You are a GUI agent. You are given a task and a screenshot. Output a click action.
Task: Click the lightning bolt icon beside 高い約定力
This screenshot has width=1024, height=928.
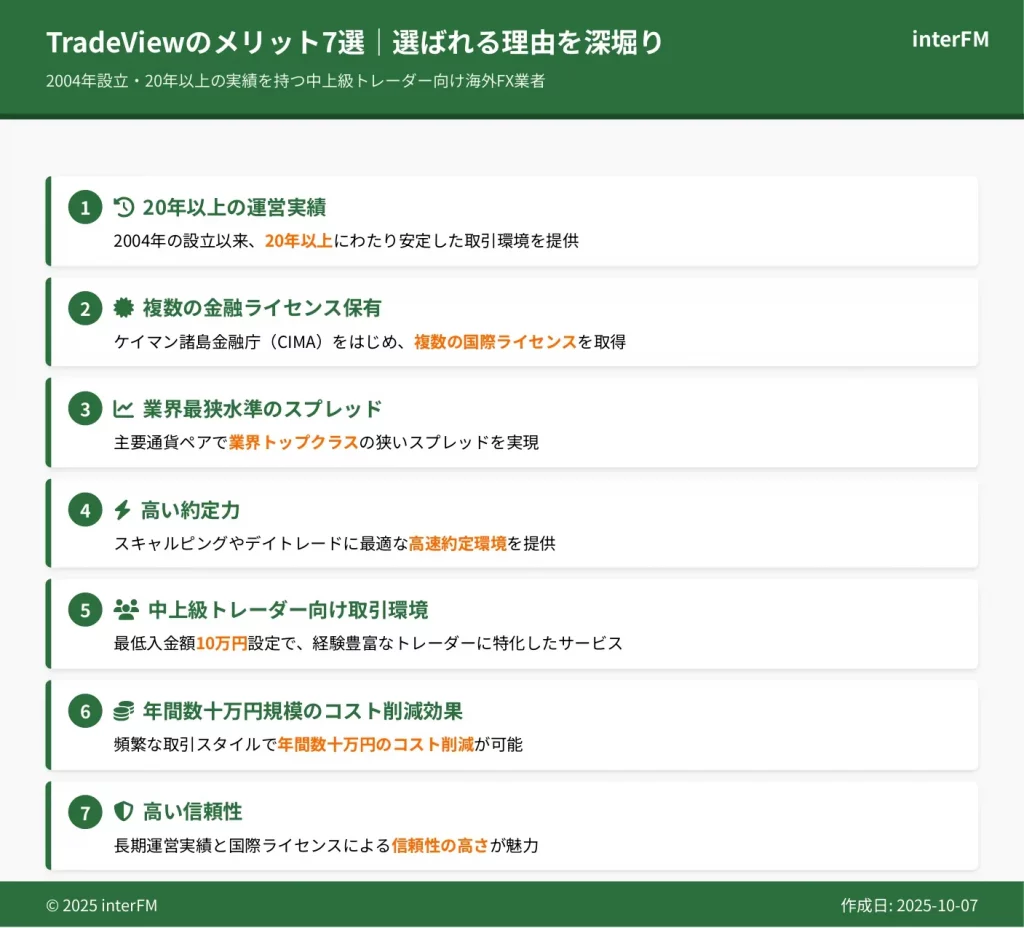coord(123,510)
